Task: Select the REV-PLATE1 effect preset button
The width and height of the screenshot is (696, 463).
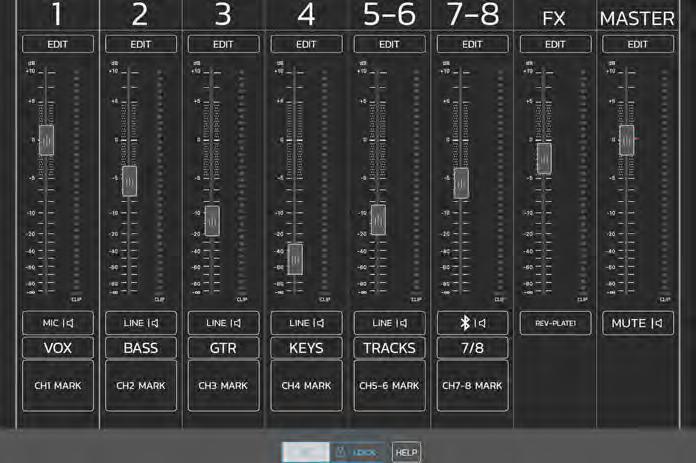Action: [x=555, y=323]
